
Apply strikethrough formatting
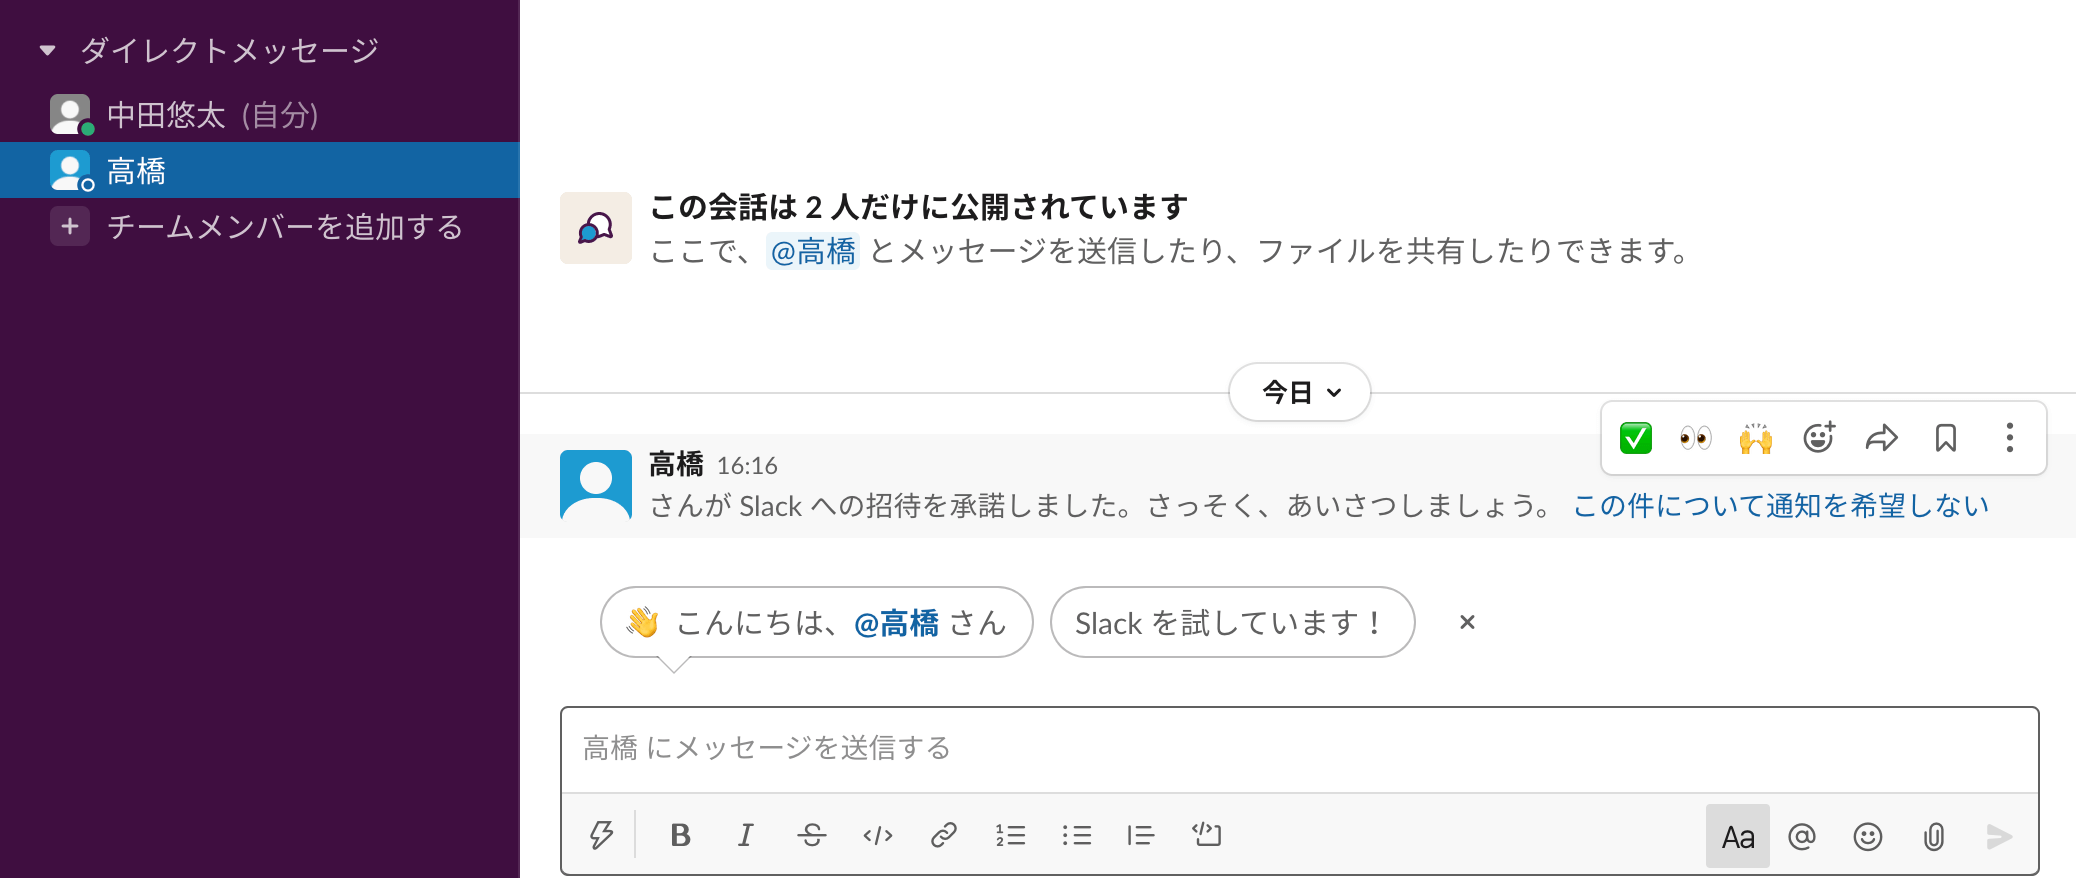point(812,835)
